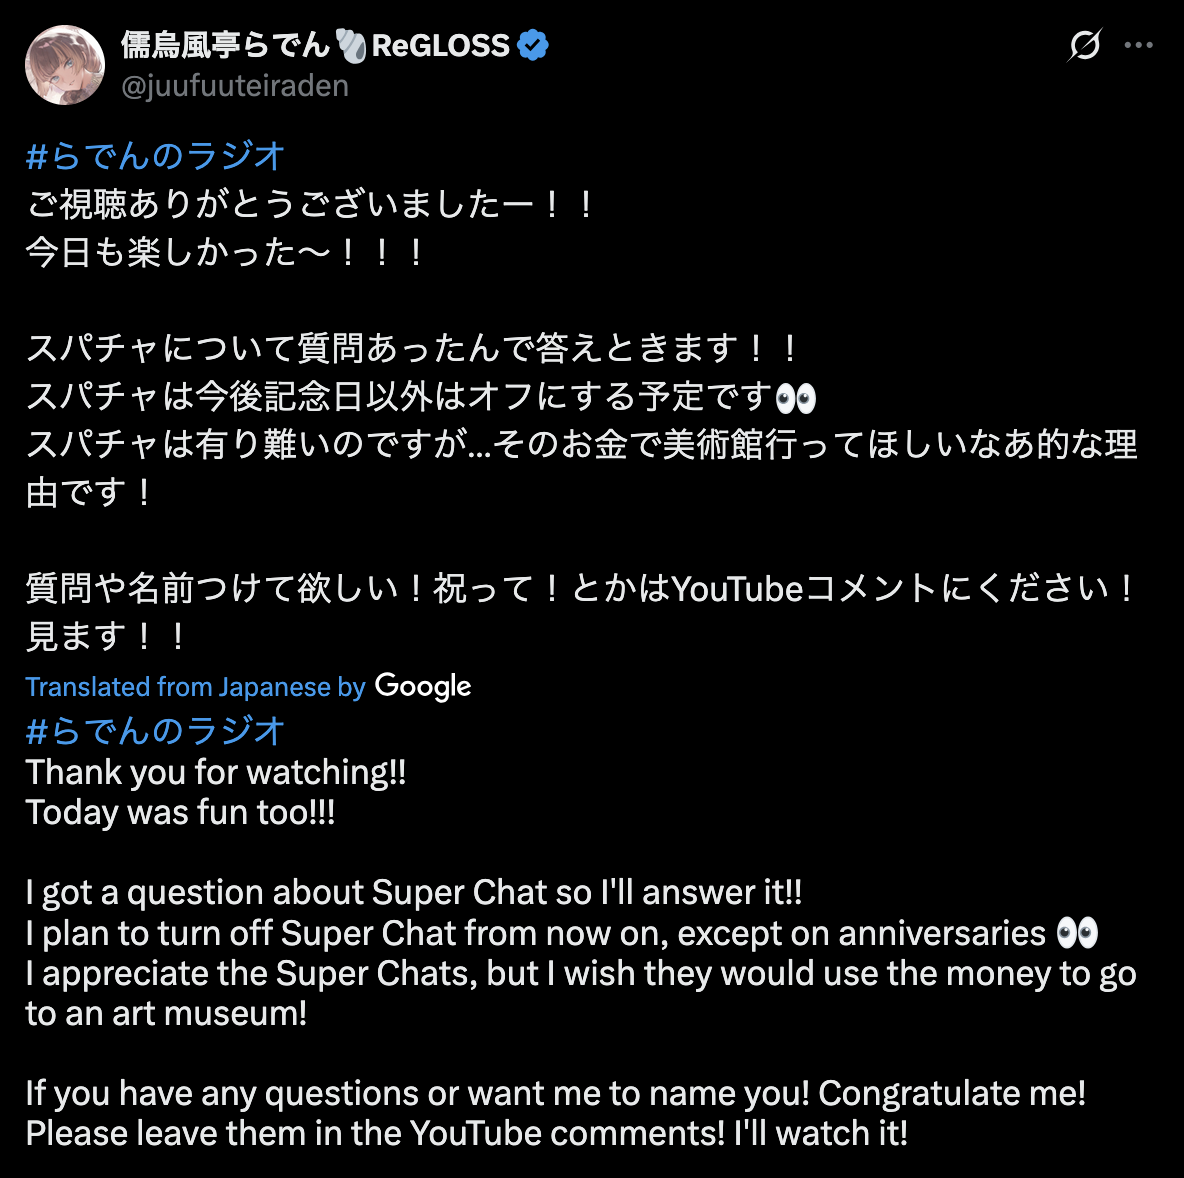Image resolution: width=1184 pixels, height=1178 pixels.
Task: Click the Grok slashed-circle icon
Action: pos(1084,45)
